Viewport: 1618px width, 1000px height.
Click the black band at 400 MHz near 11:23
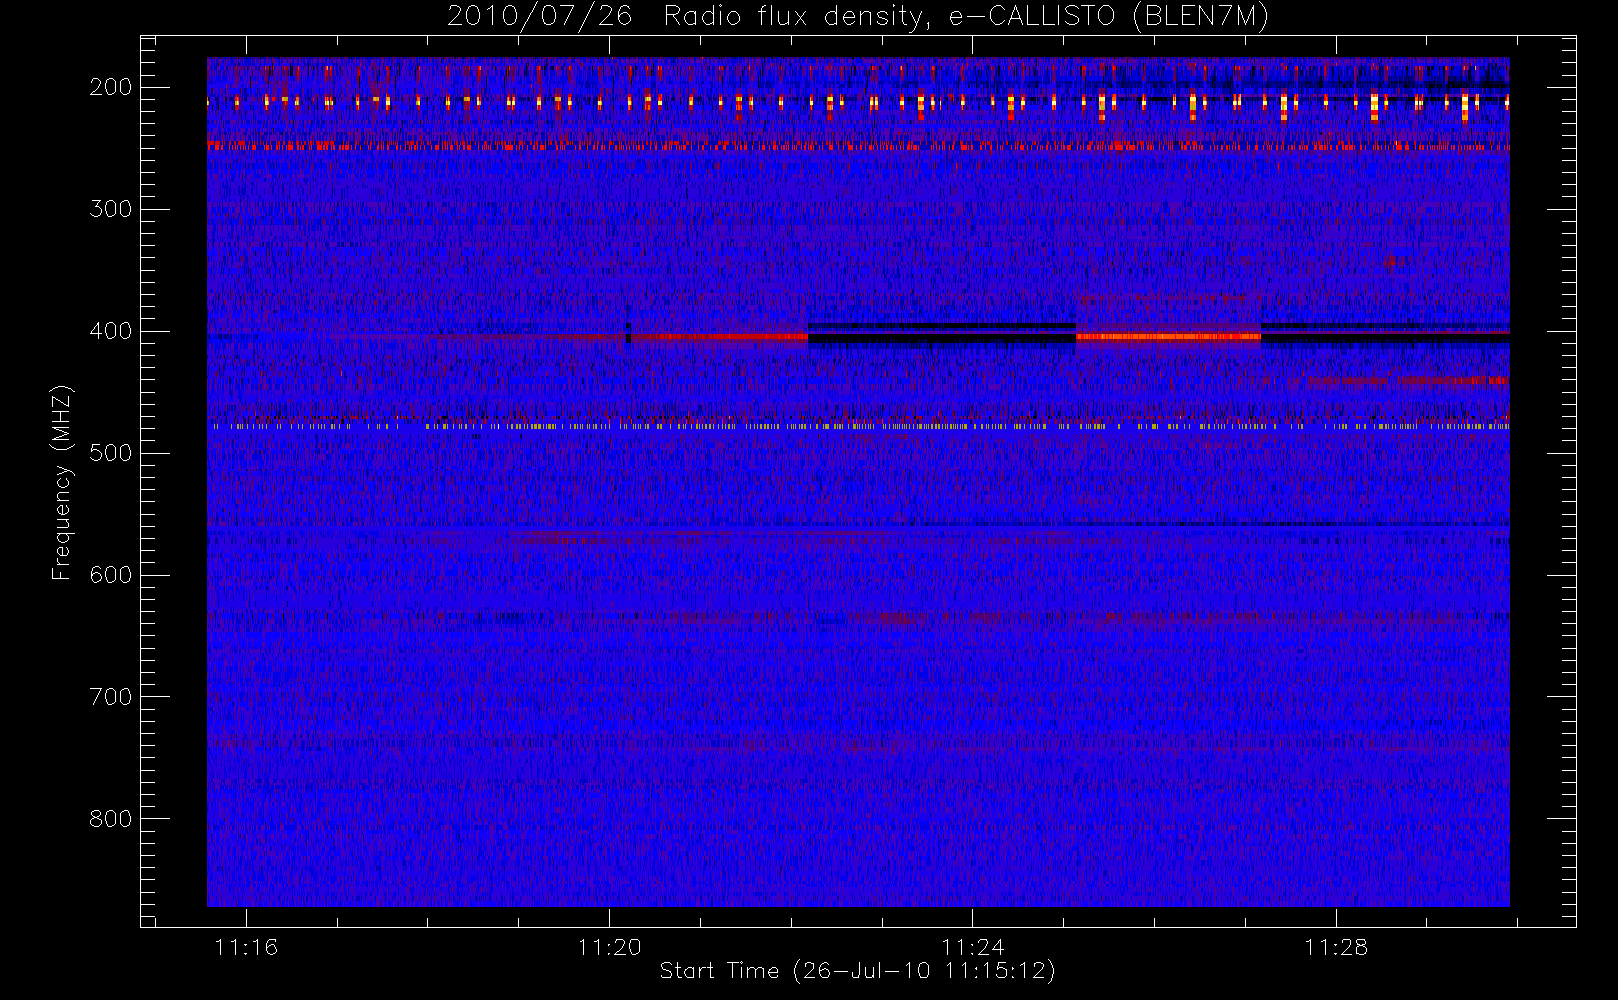coord(941,338)
